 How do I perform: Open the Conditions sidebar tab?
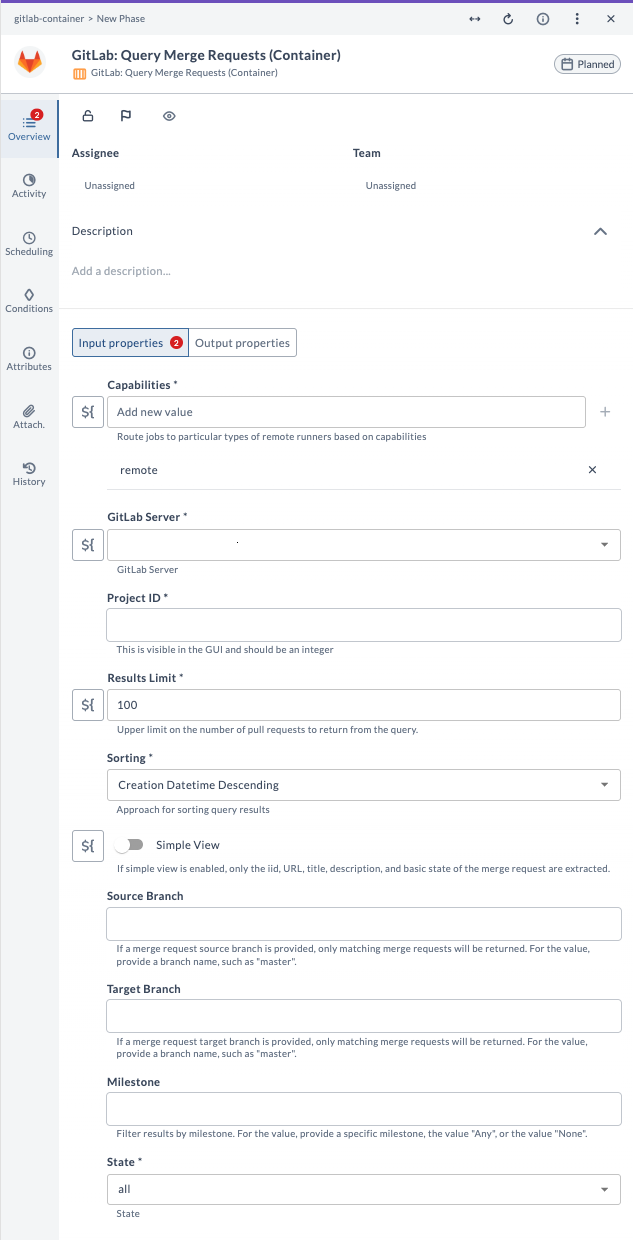[x=29, y=301]
